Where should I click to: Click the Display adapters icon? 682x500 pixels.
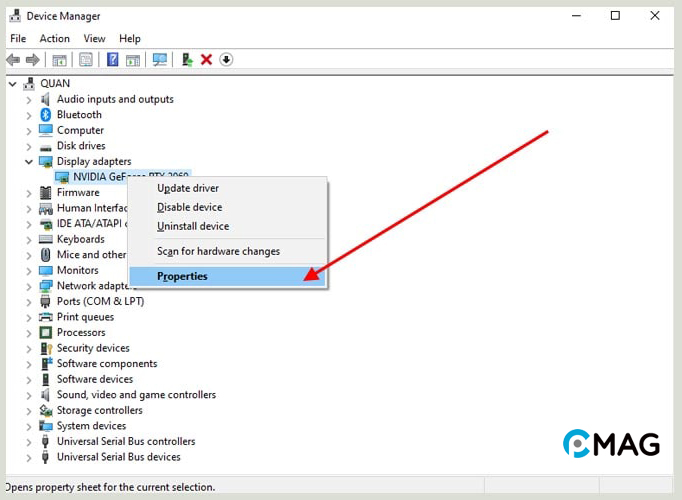point(46,162)
